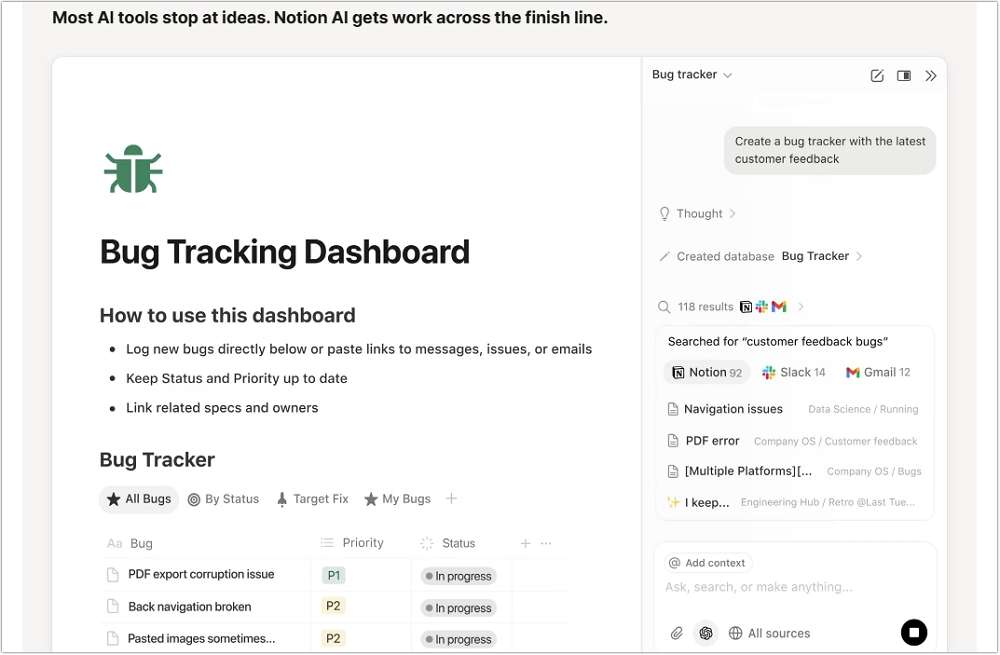
Task: Switch to the By Status view
Action: (x=223, y=498)
